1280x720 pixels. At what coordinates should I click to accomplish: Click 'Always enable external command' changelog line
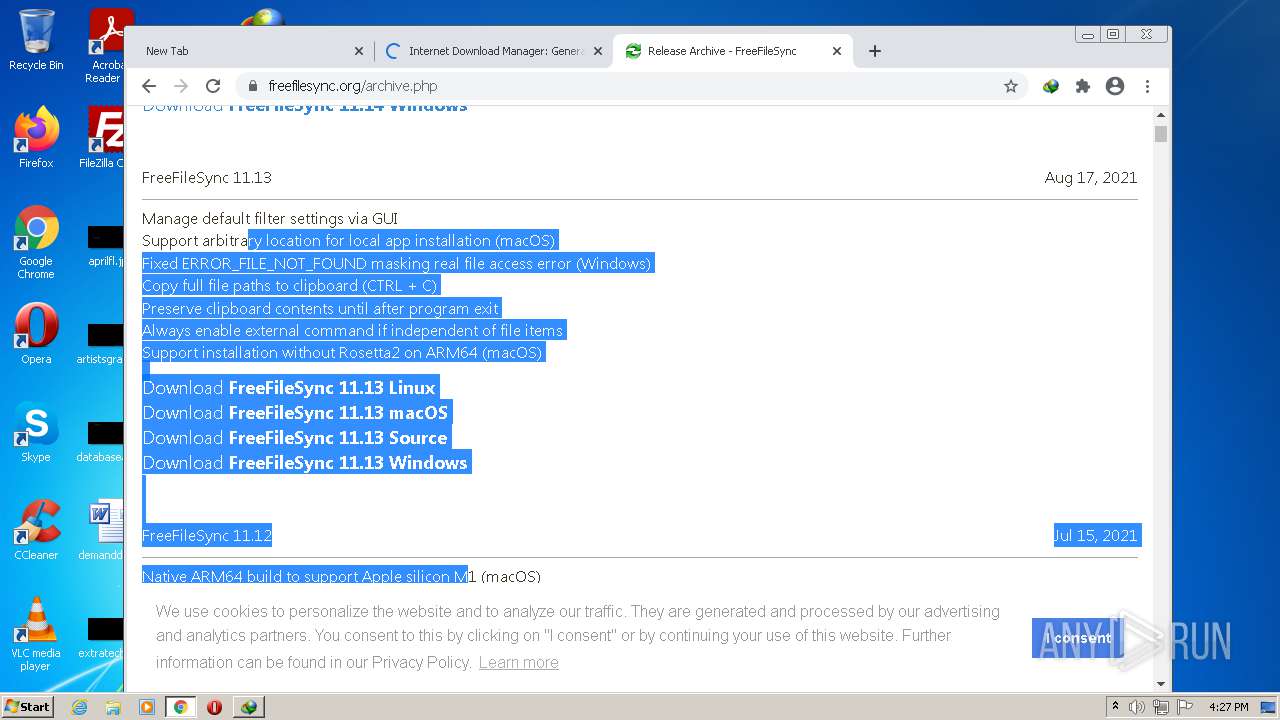(352, 331)
